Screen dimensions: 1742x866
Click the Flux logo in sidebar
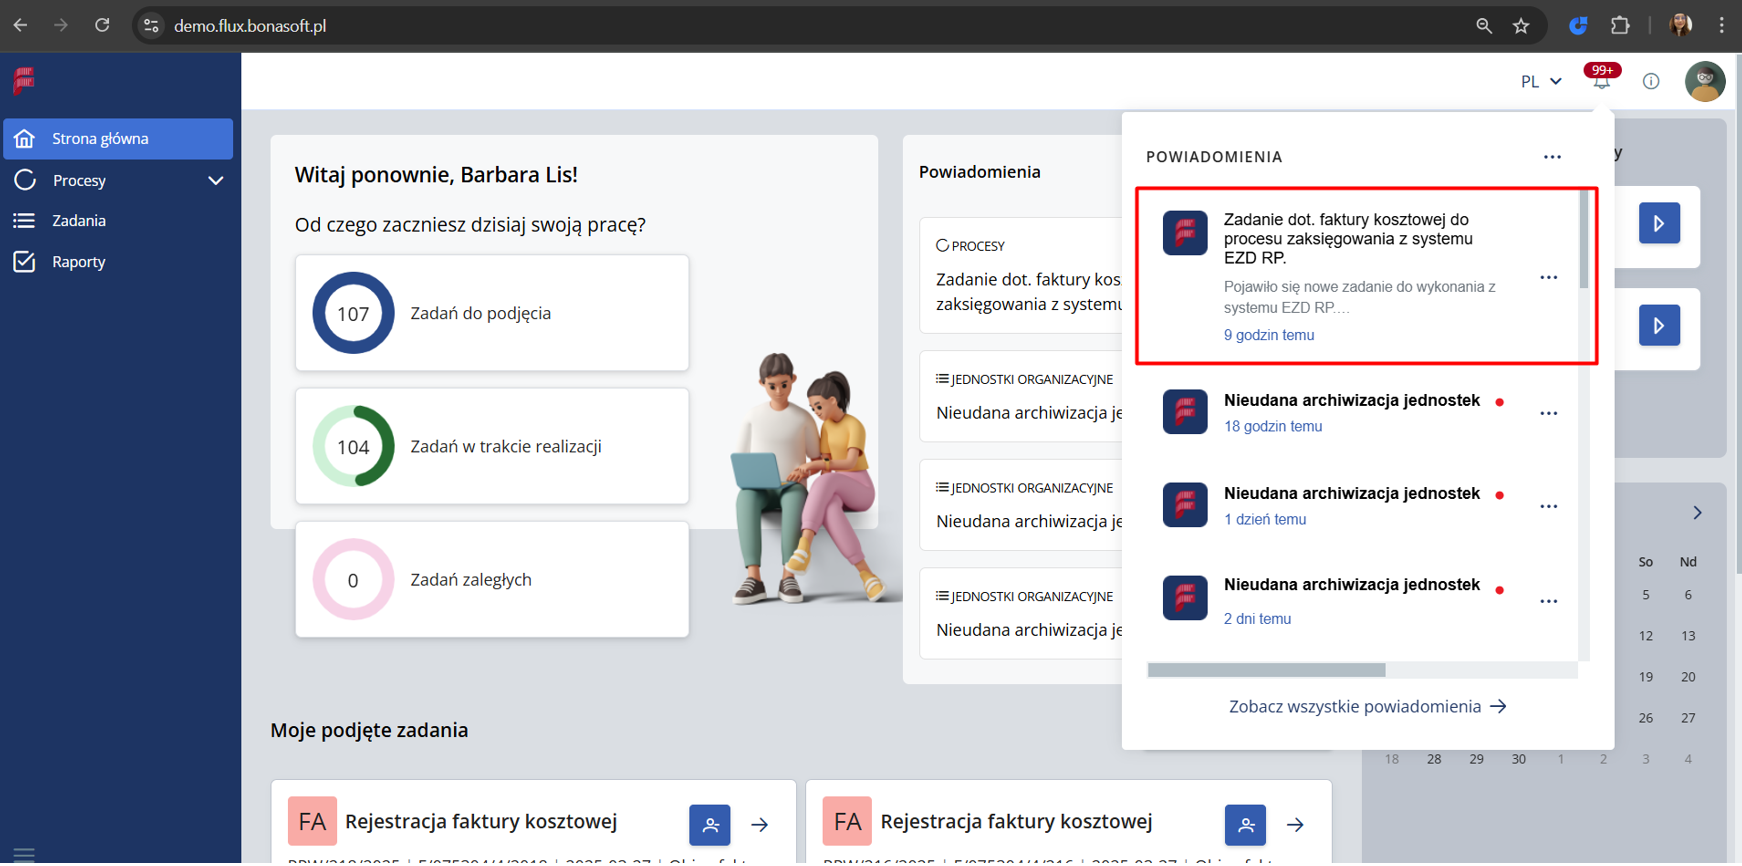click(x=24, y=81)
